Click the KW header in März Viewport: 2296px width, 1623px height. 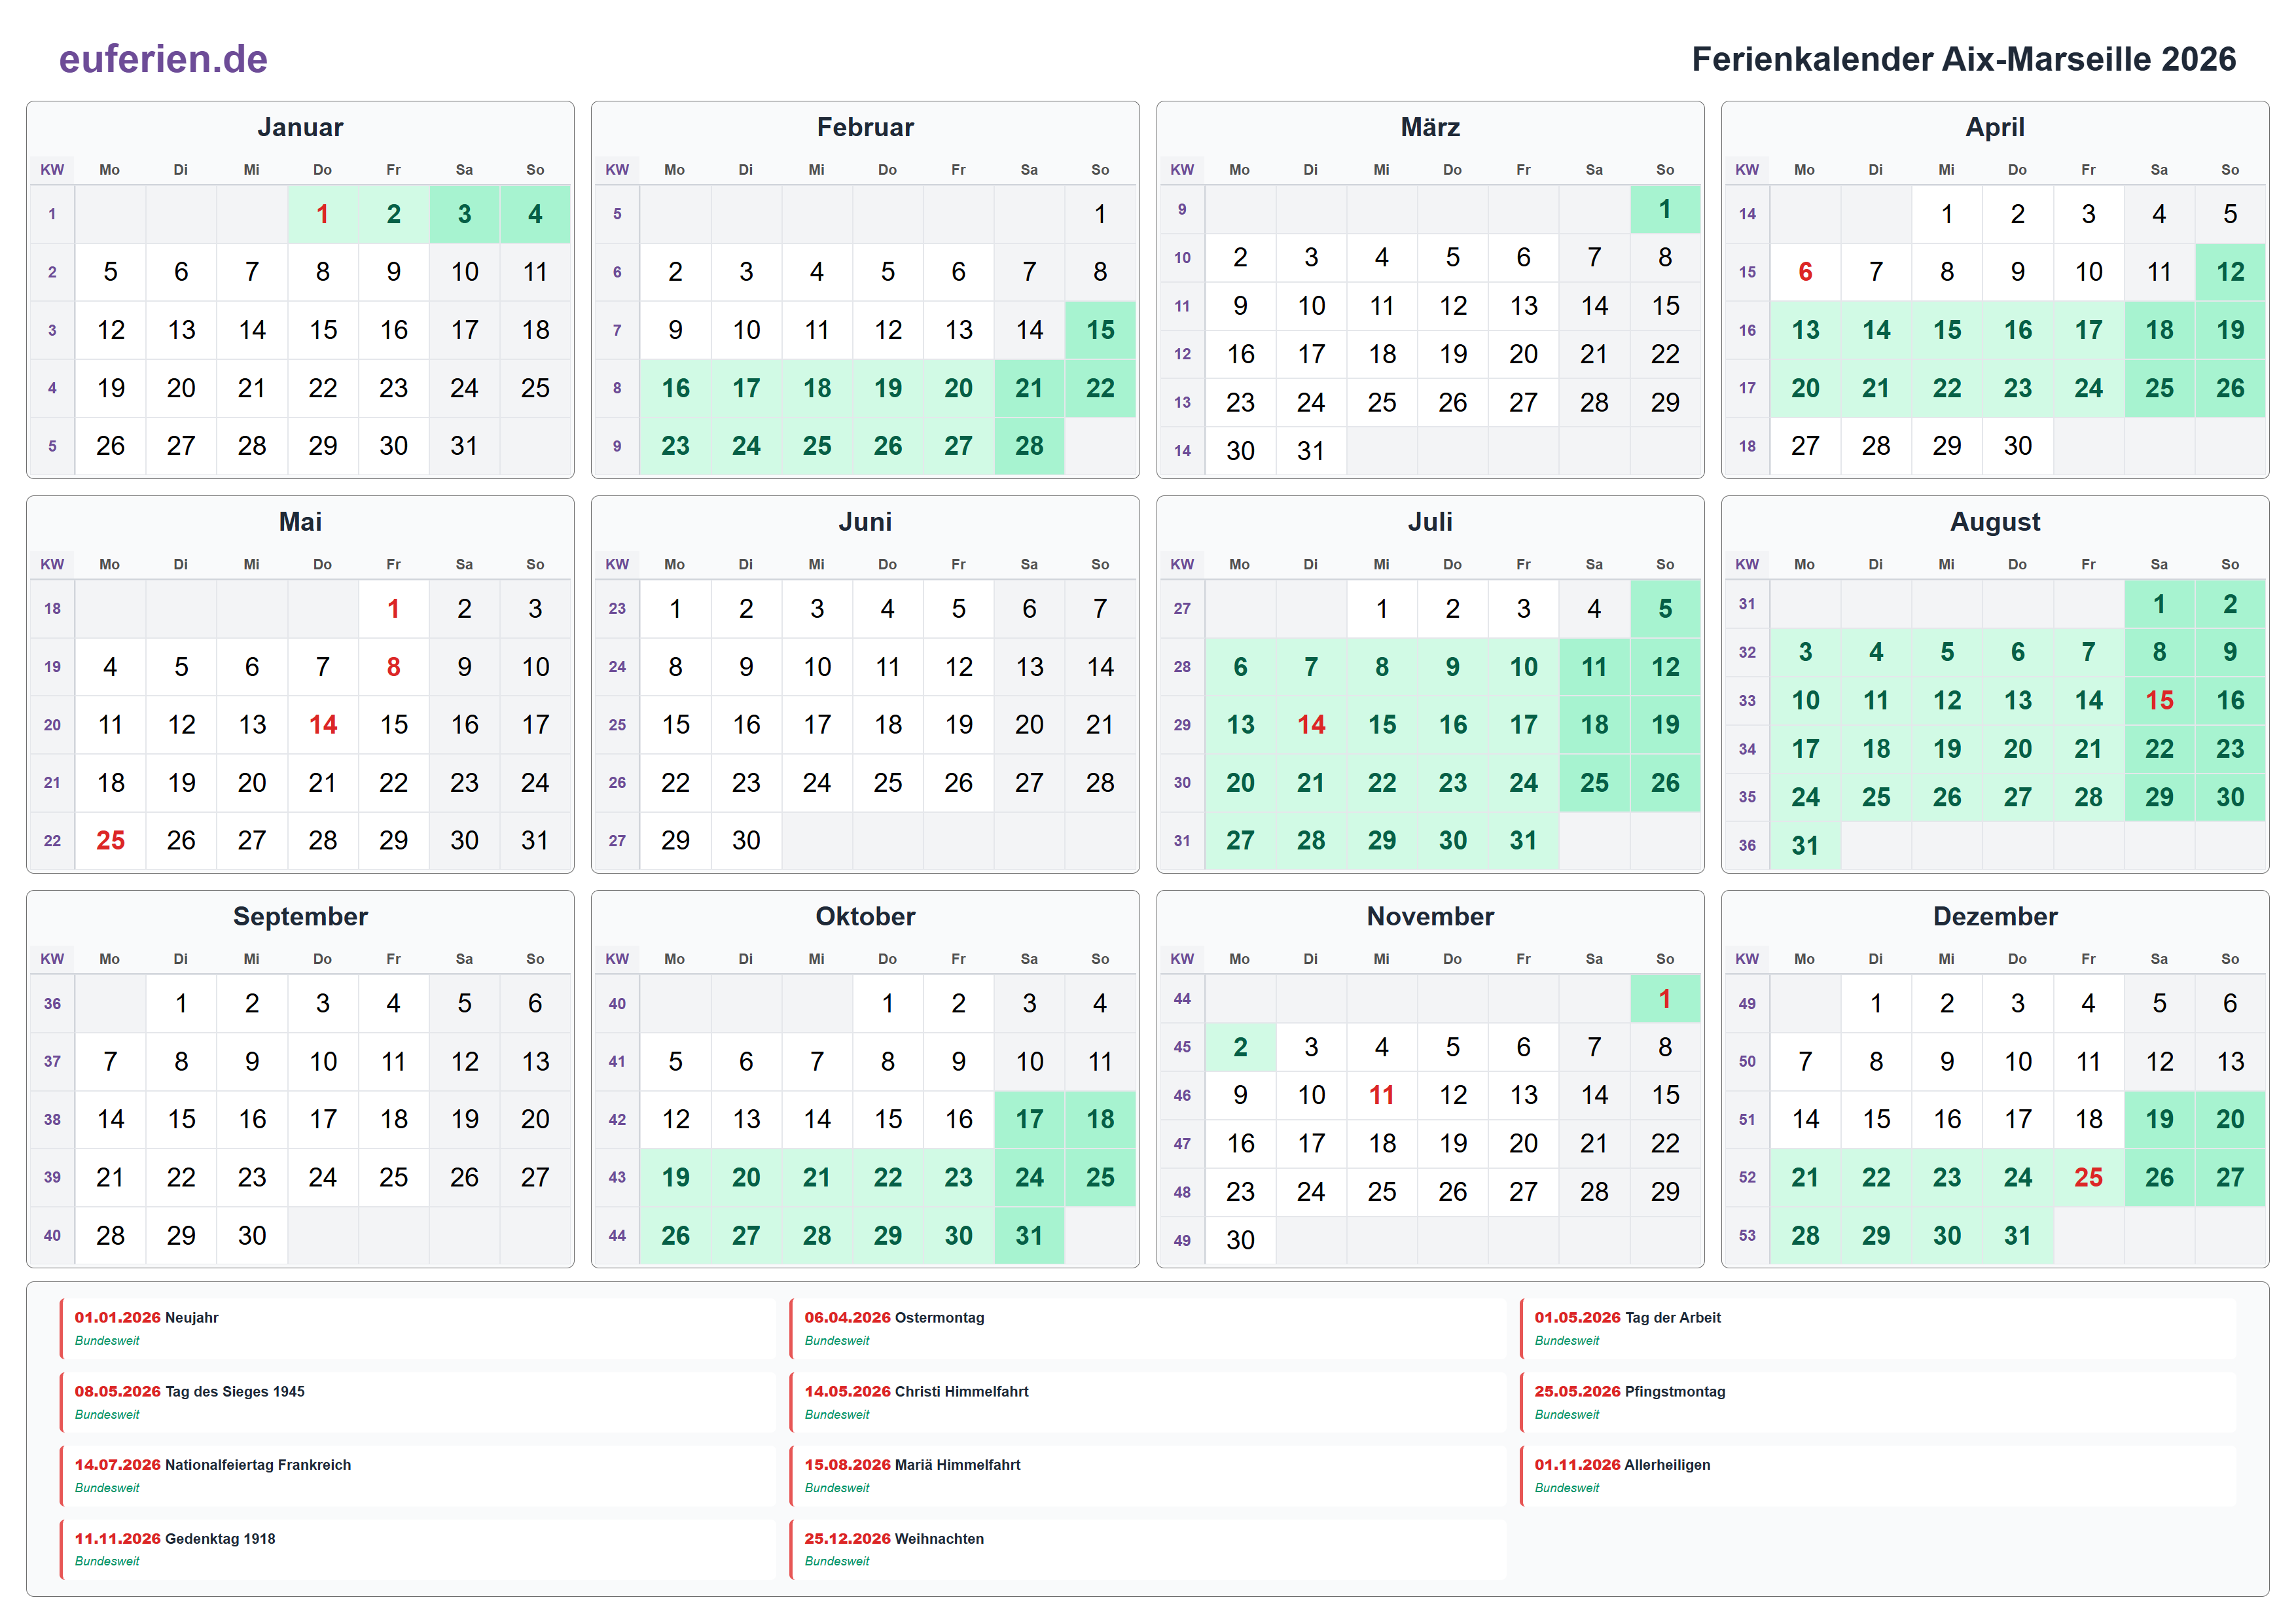tap(1181, 170)
